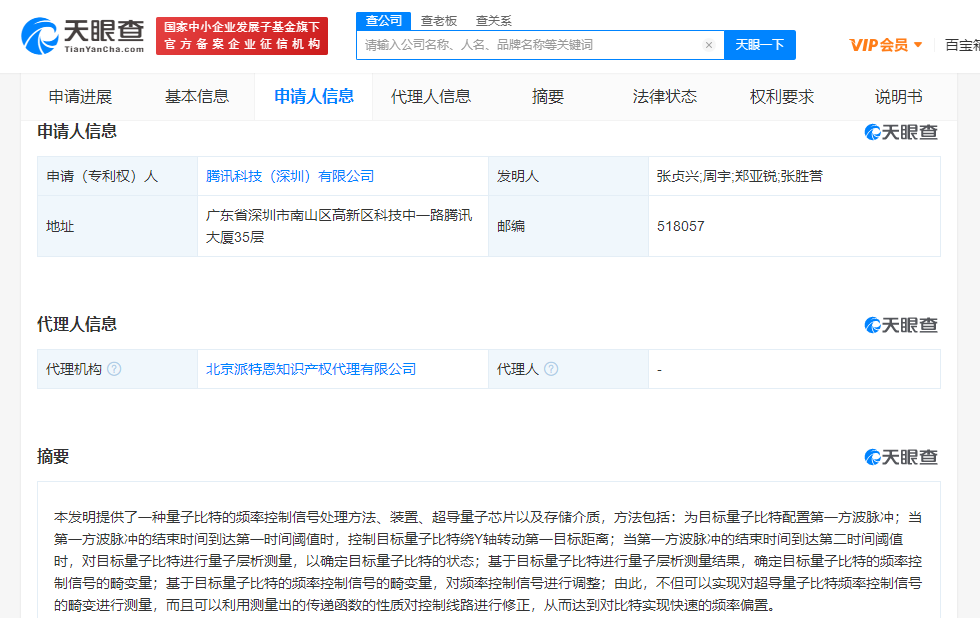Click the 摘要 section heading
Screen dimensions: 980x618
[53, 457]
